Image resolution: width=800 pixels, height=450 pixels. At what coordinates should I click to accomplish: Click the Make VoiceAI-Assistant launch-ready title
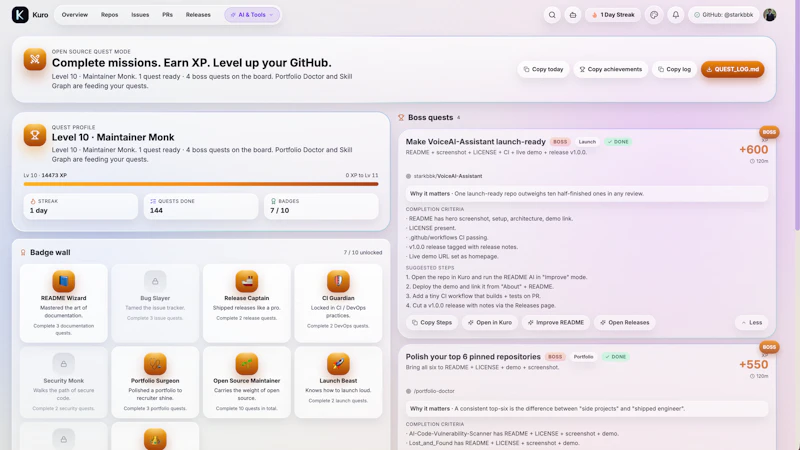point(476,141)
